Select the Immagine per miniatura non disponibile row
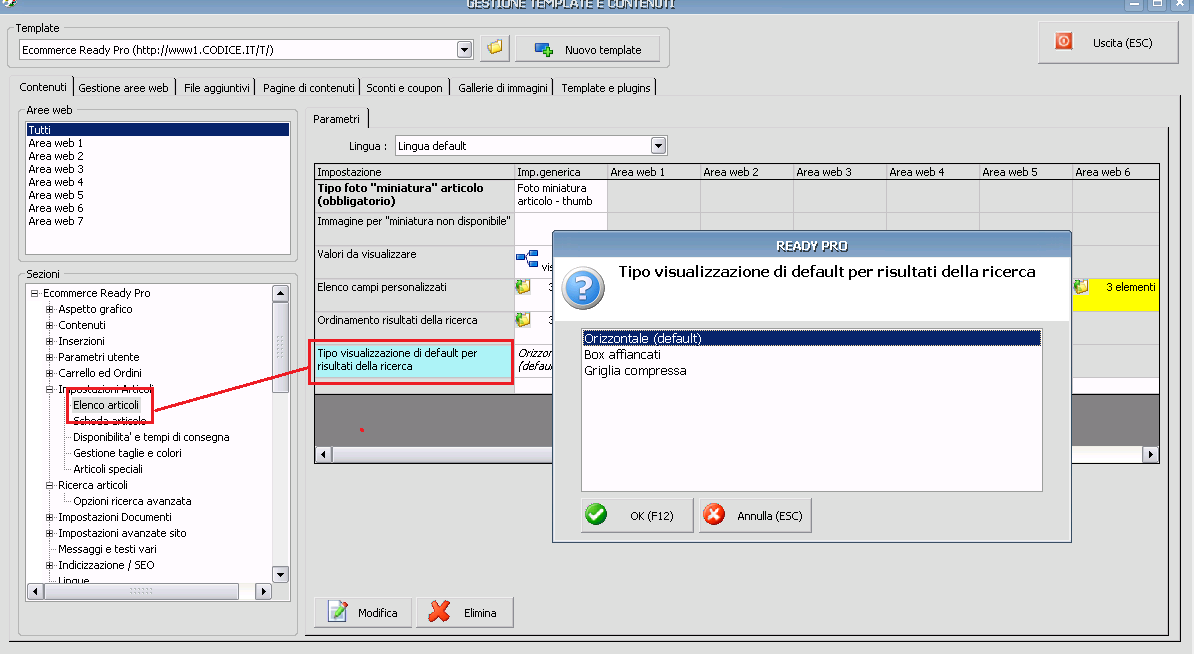 point(414,229)
